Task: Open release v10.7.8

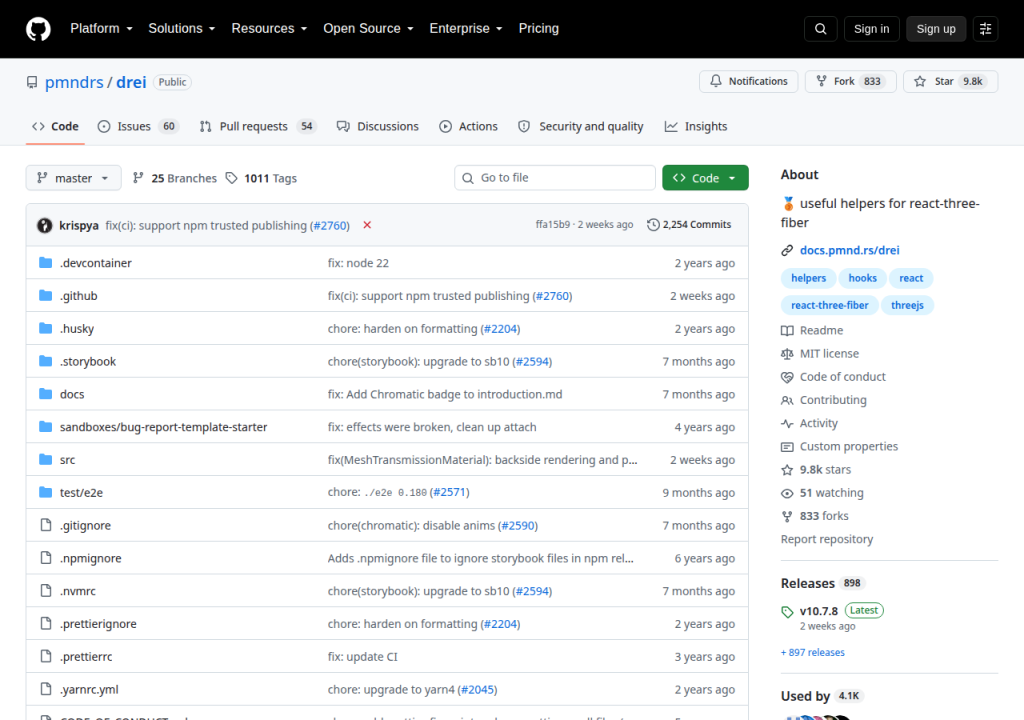Action: (818, 611)
